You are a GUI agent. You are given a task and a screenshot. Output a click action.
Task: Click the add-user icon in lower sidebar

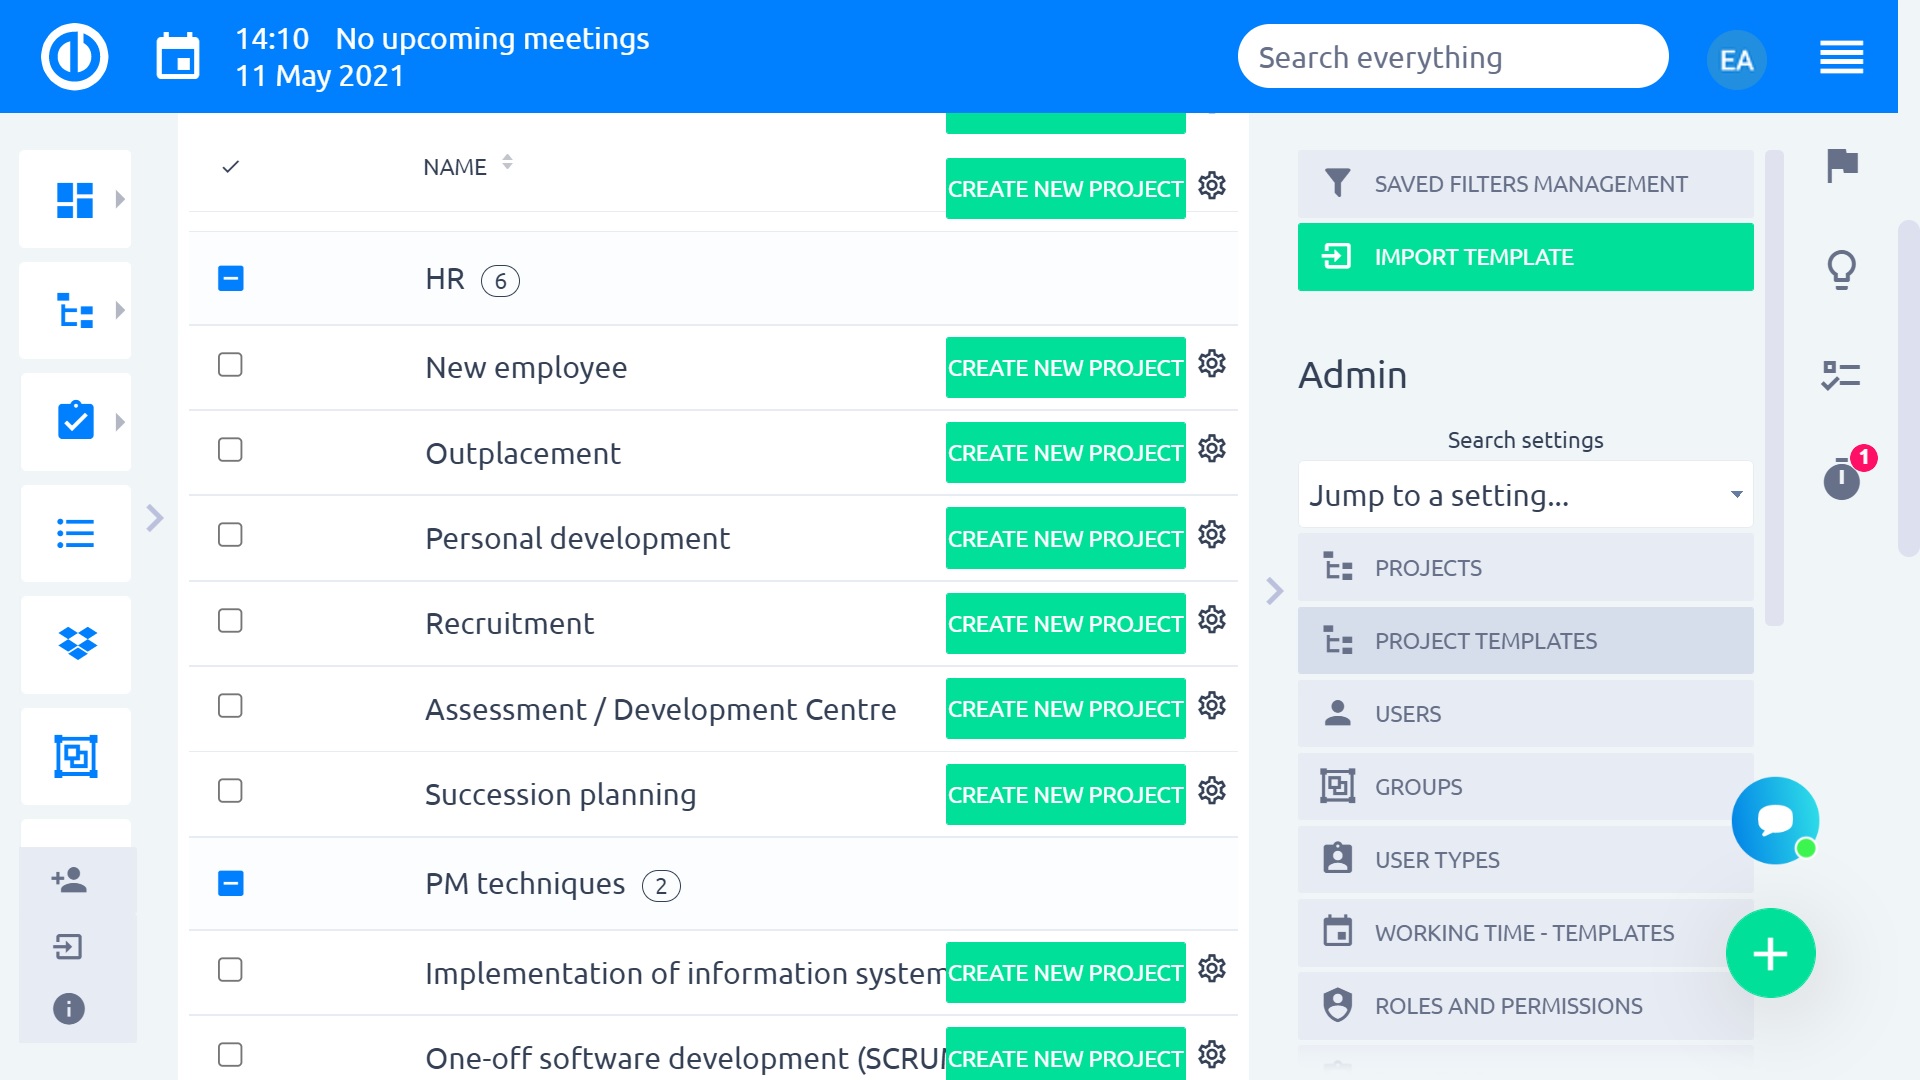[x=68, y=881]
